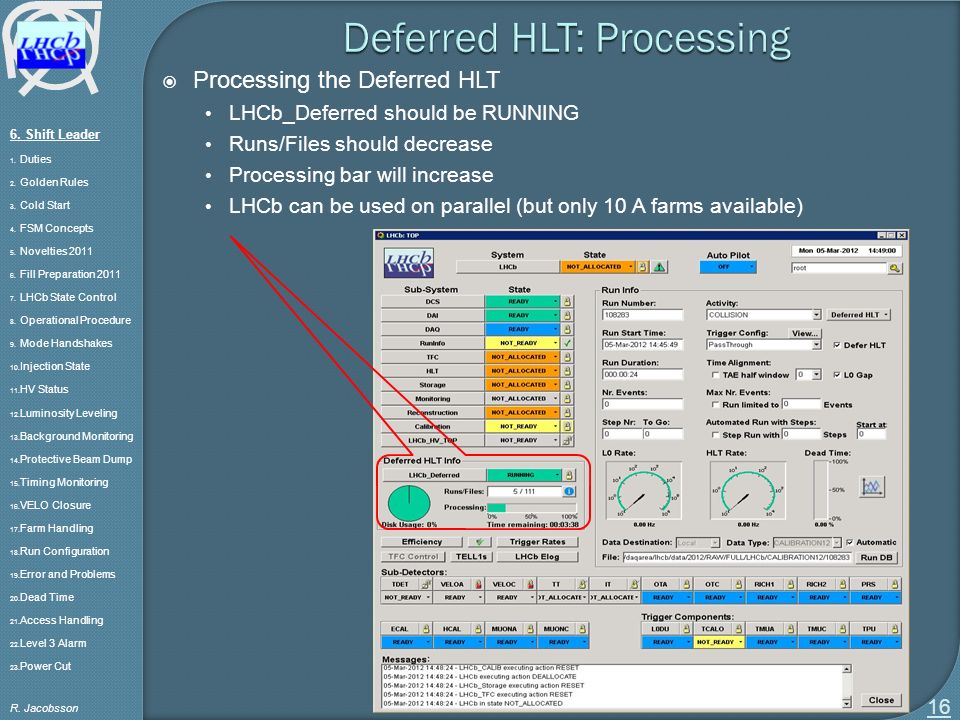Click the Run Number input field
960x720 pixels.
pyautogui.click(x=642, y=315)
